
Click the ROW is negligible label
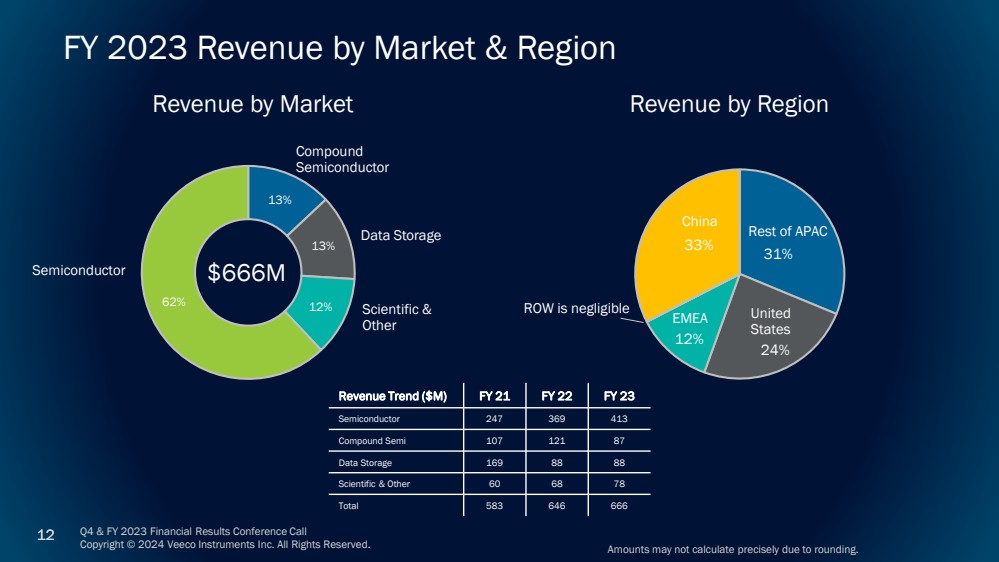point(576,309)
